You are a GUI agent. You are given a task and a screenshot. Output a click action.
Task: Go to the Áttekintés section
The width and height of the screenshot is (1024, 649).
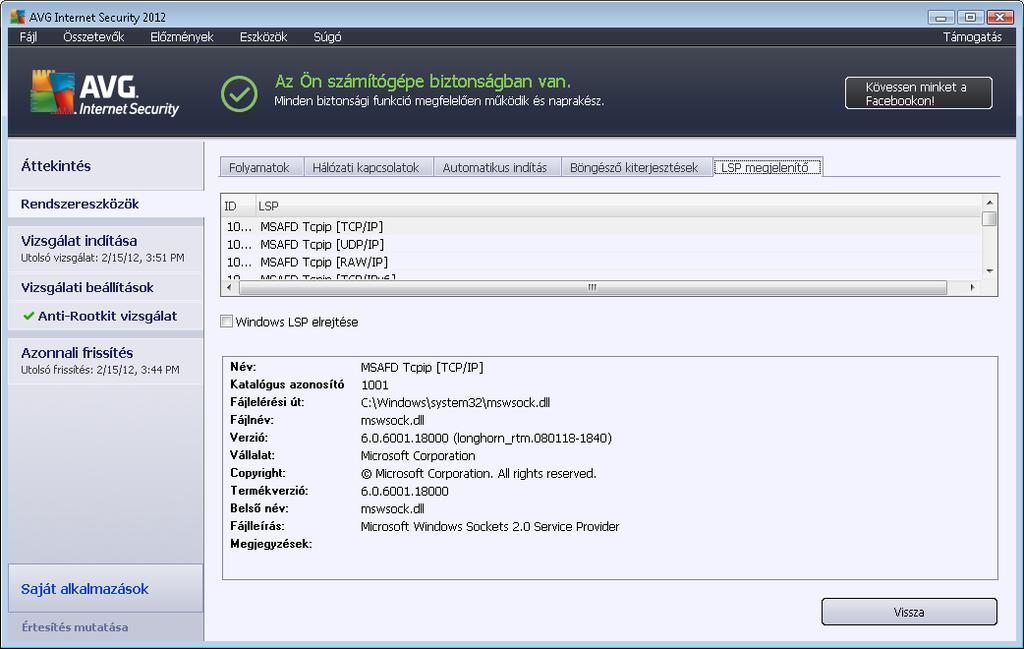click(106, 166)
